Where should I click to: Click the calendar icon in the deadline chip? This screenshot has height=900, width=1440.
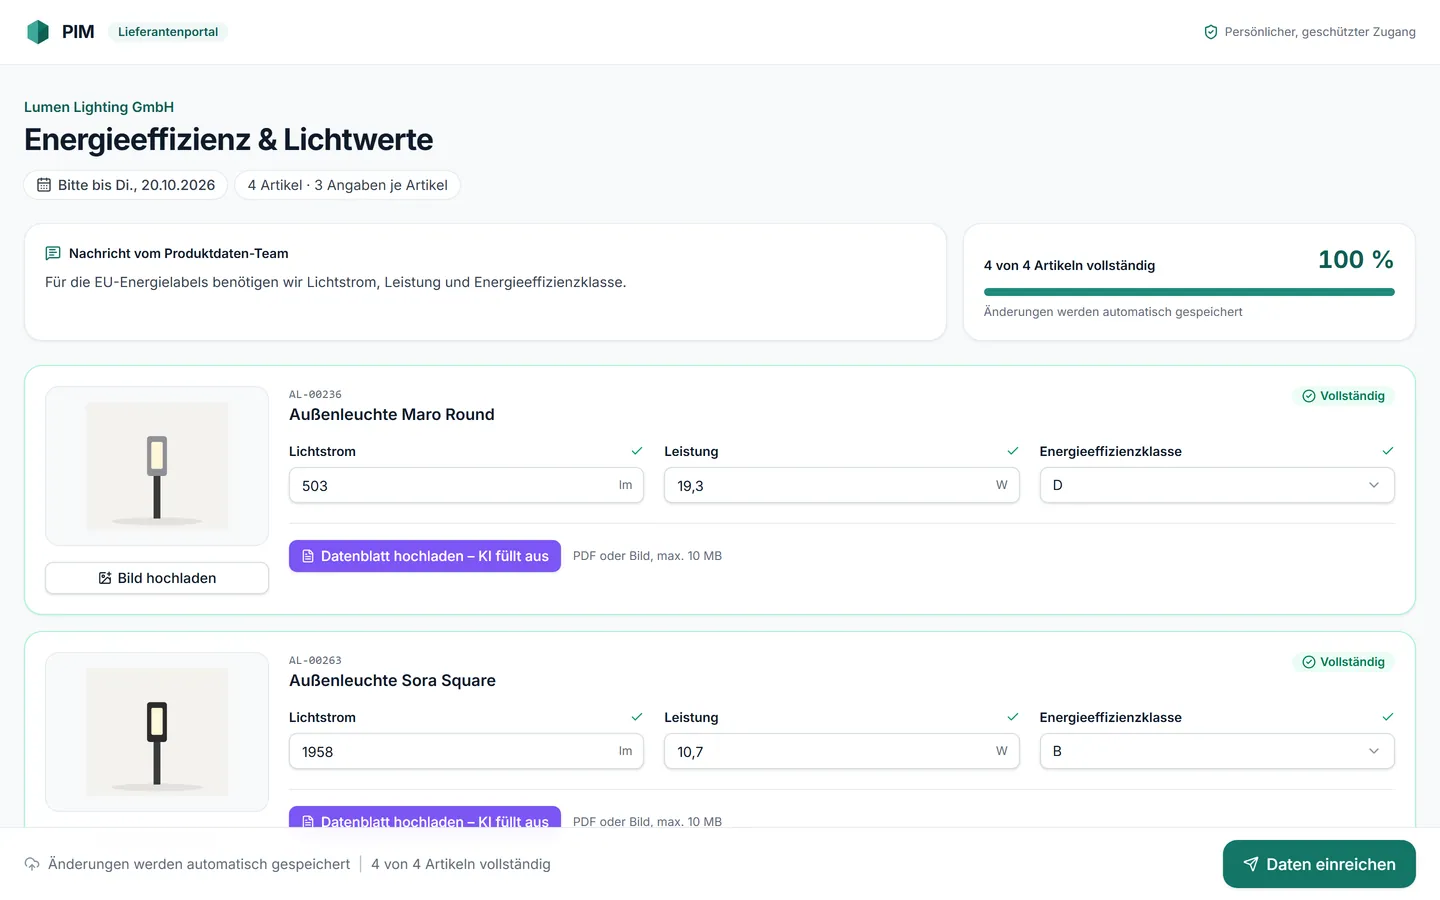44,185
